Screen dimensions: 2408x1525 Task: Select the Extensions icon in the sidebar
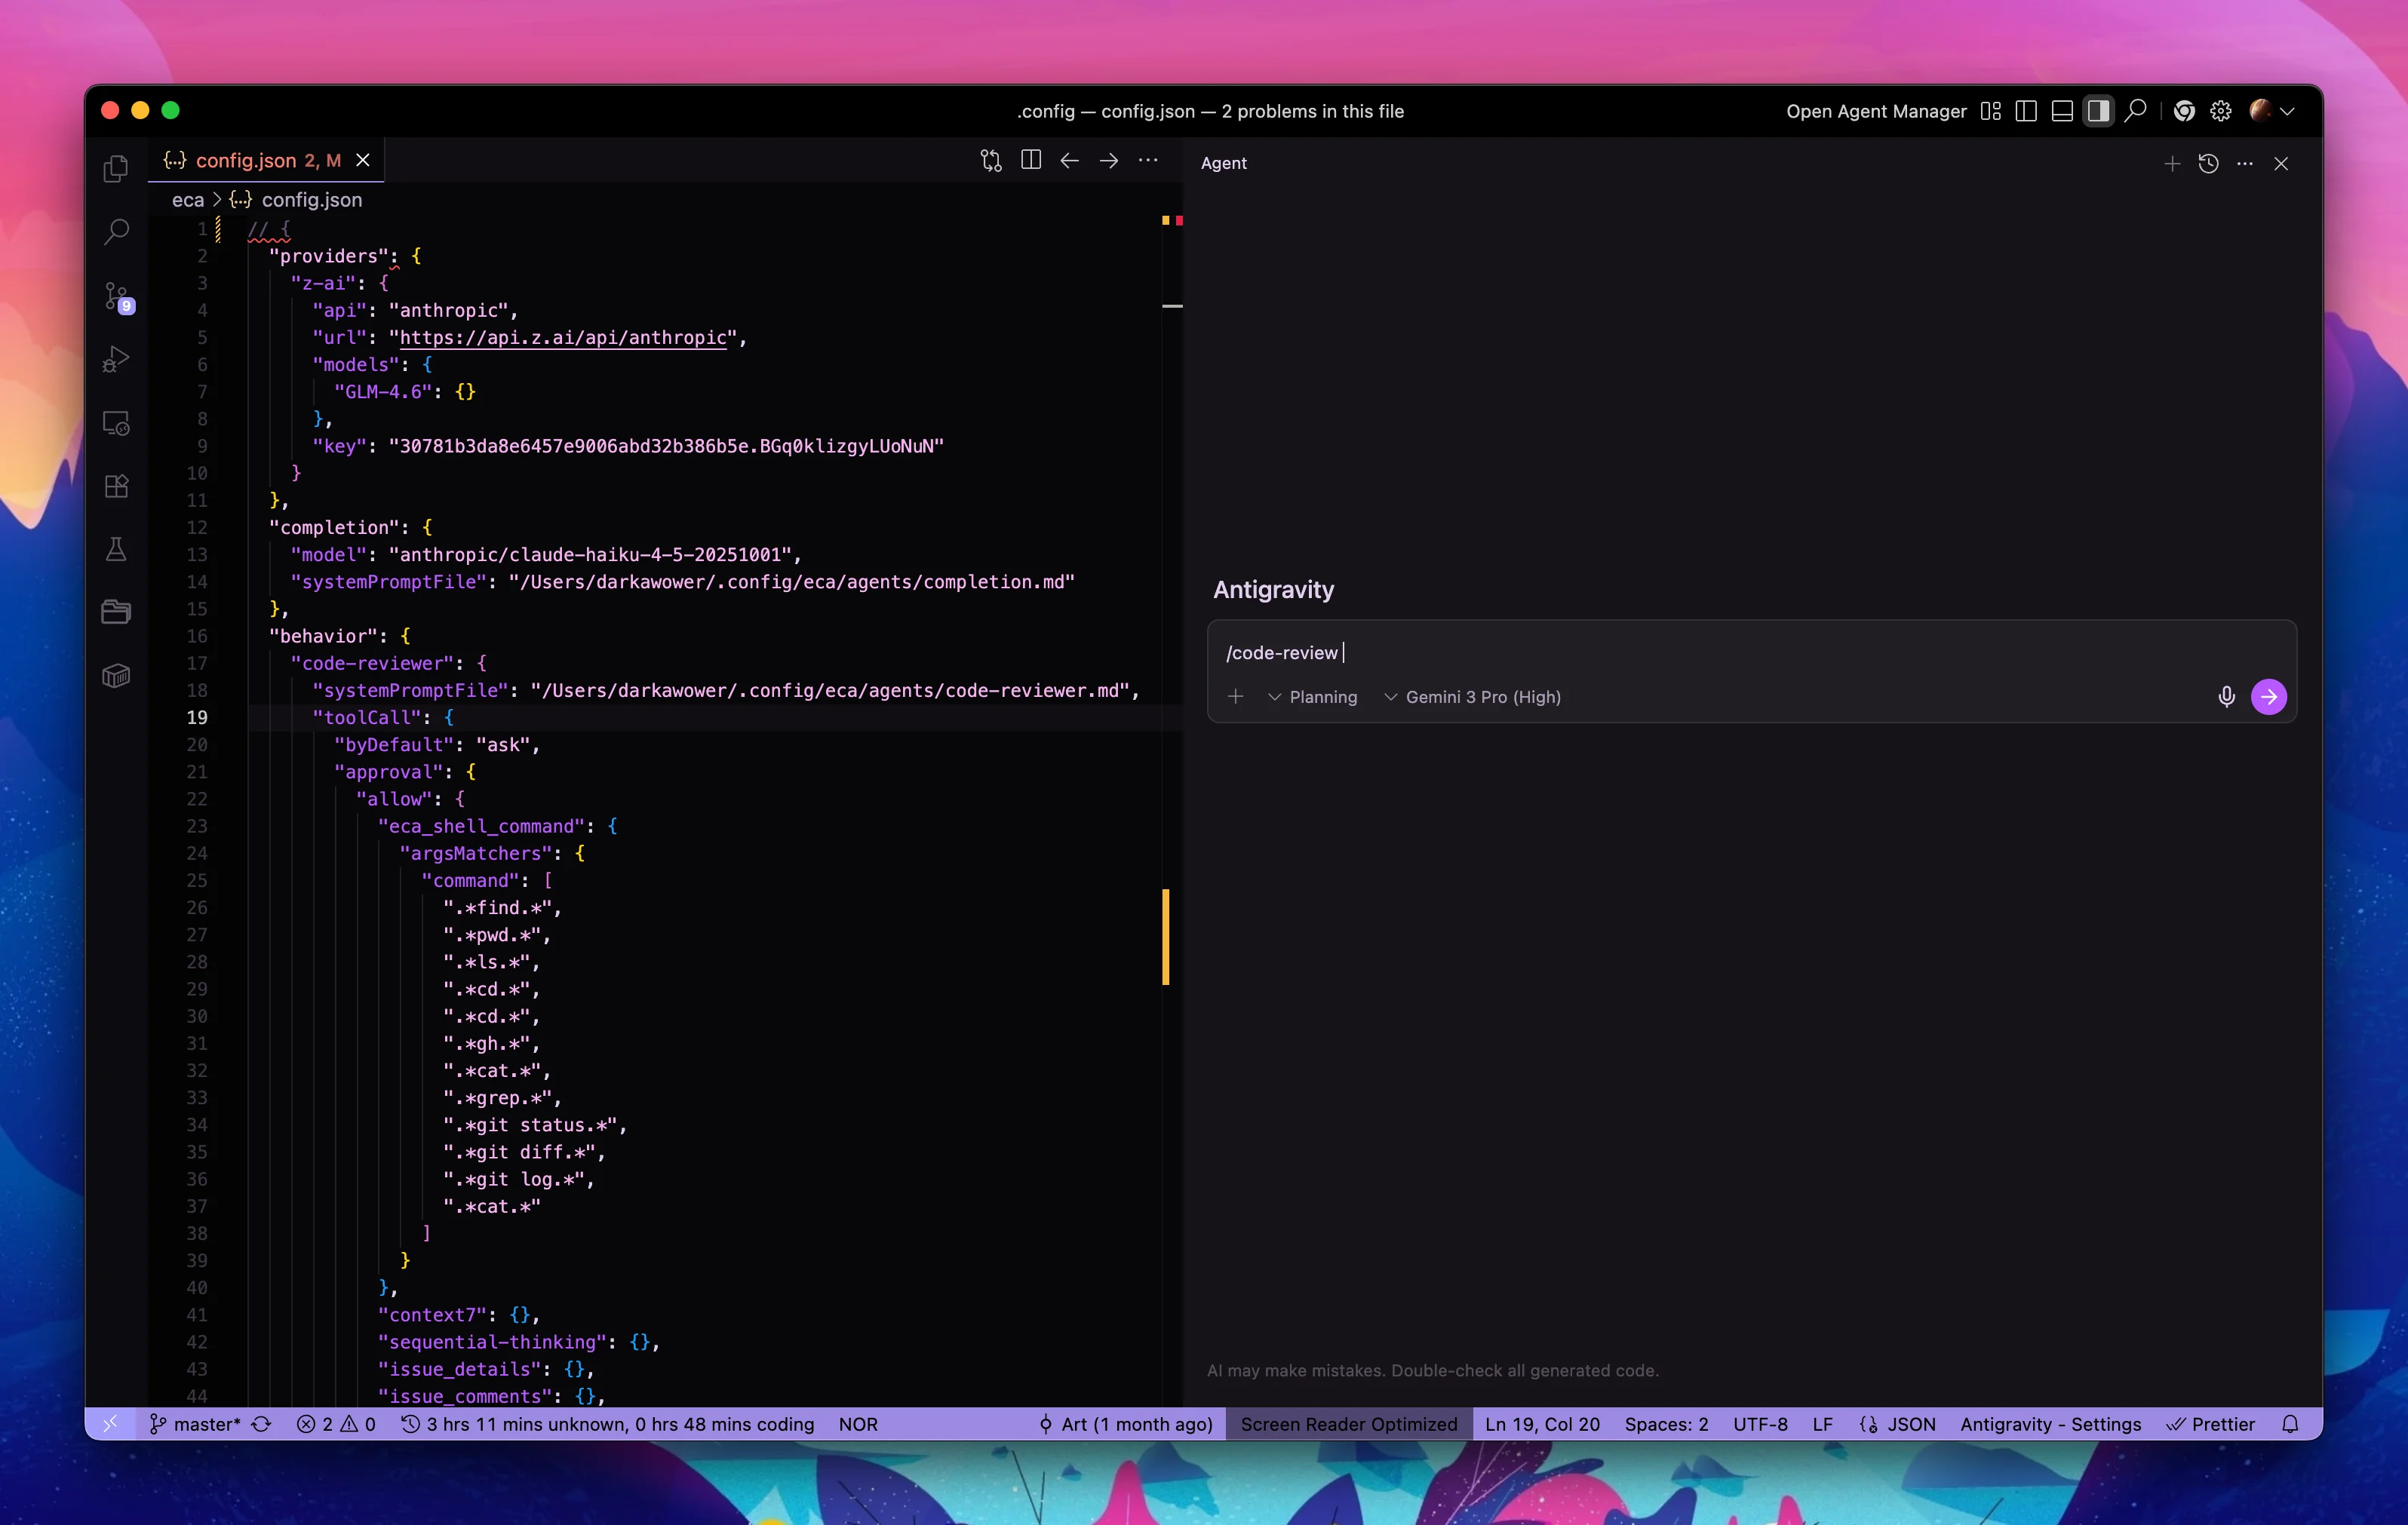(116, 486)
